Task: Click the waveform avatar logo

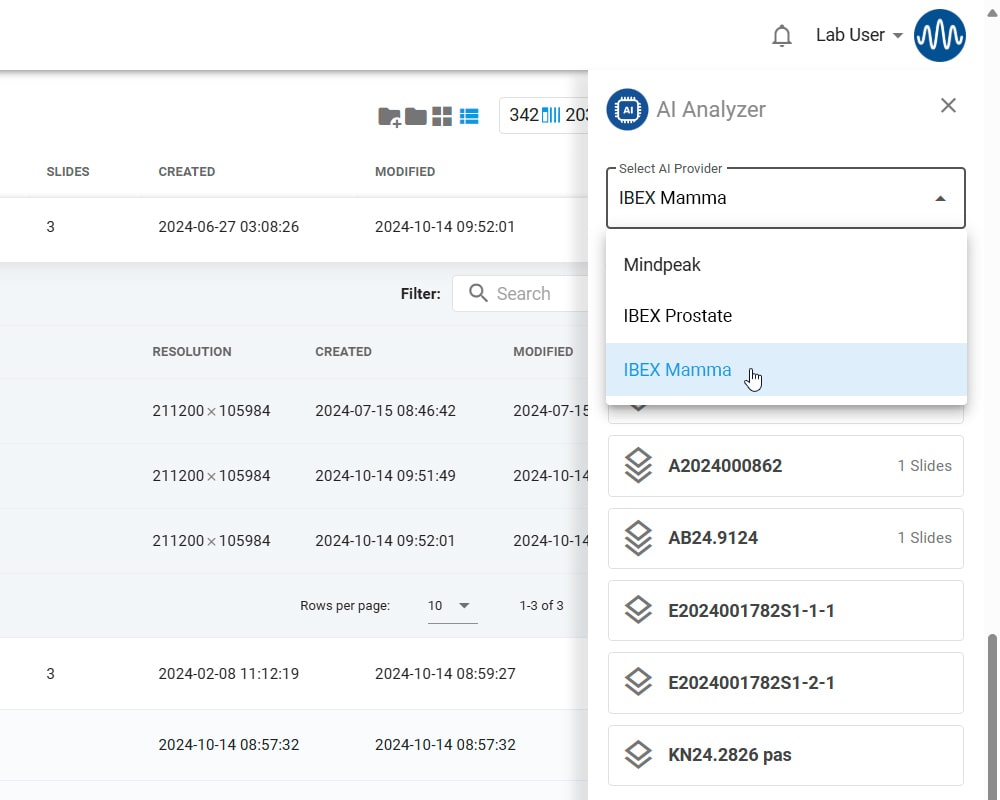Action: coord(940,36)
